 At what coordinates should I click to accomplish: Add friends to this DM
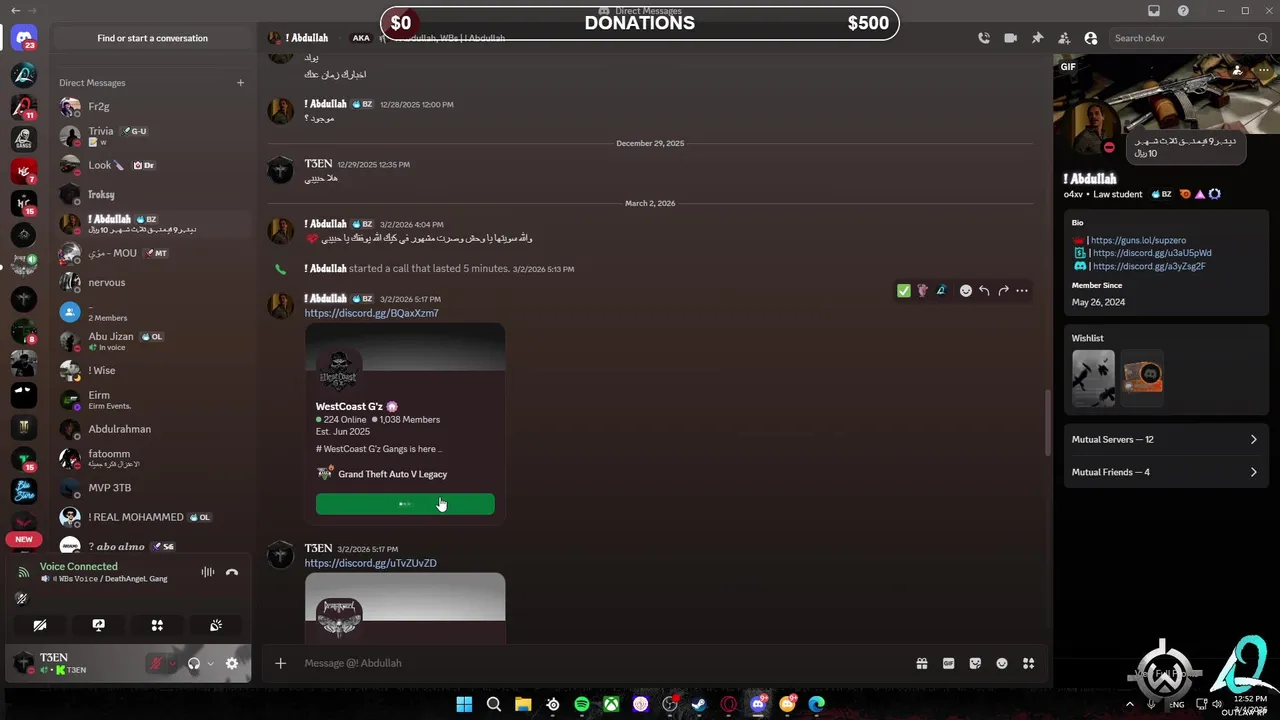pos(1064,38)
